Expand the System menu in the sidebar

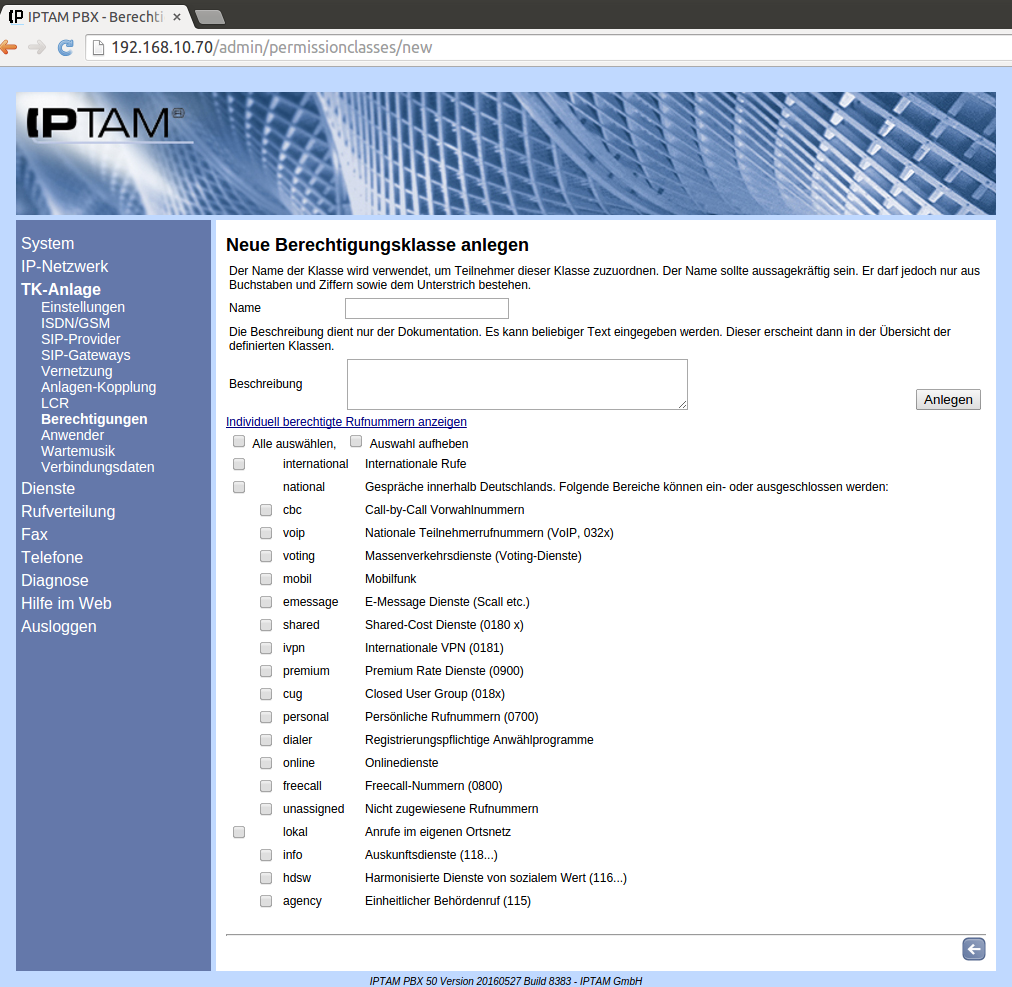tap(47, 244)
